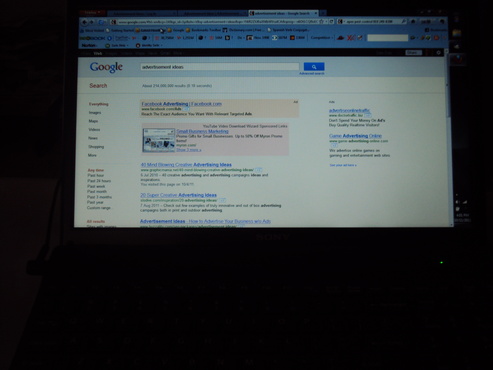Click the 'See your ad here' link
This screenshot has height=370, width=493.
[x=343, y=165]
